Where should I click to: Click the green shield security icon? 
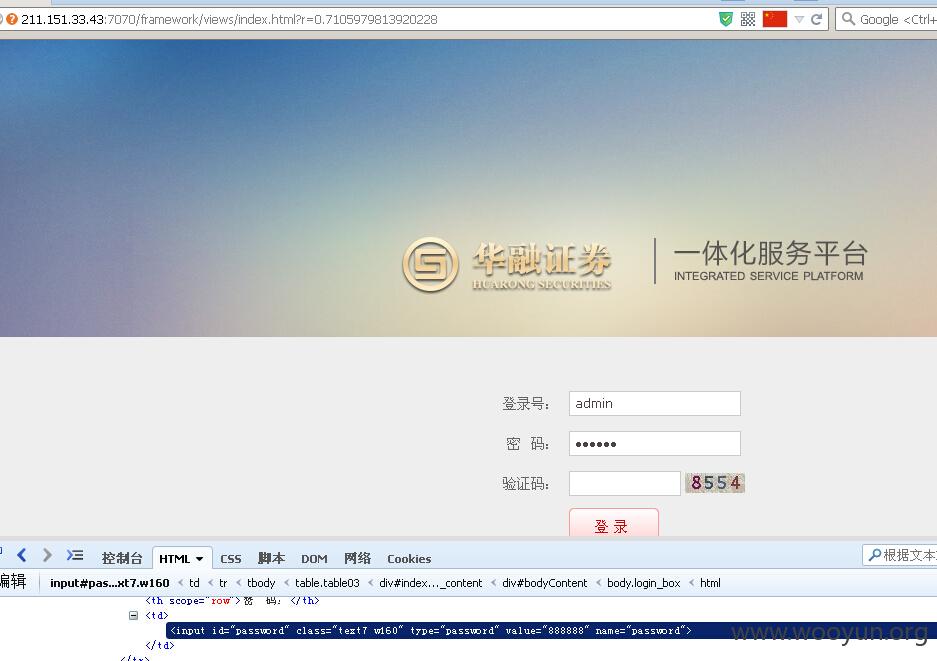click(725, 19)
